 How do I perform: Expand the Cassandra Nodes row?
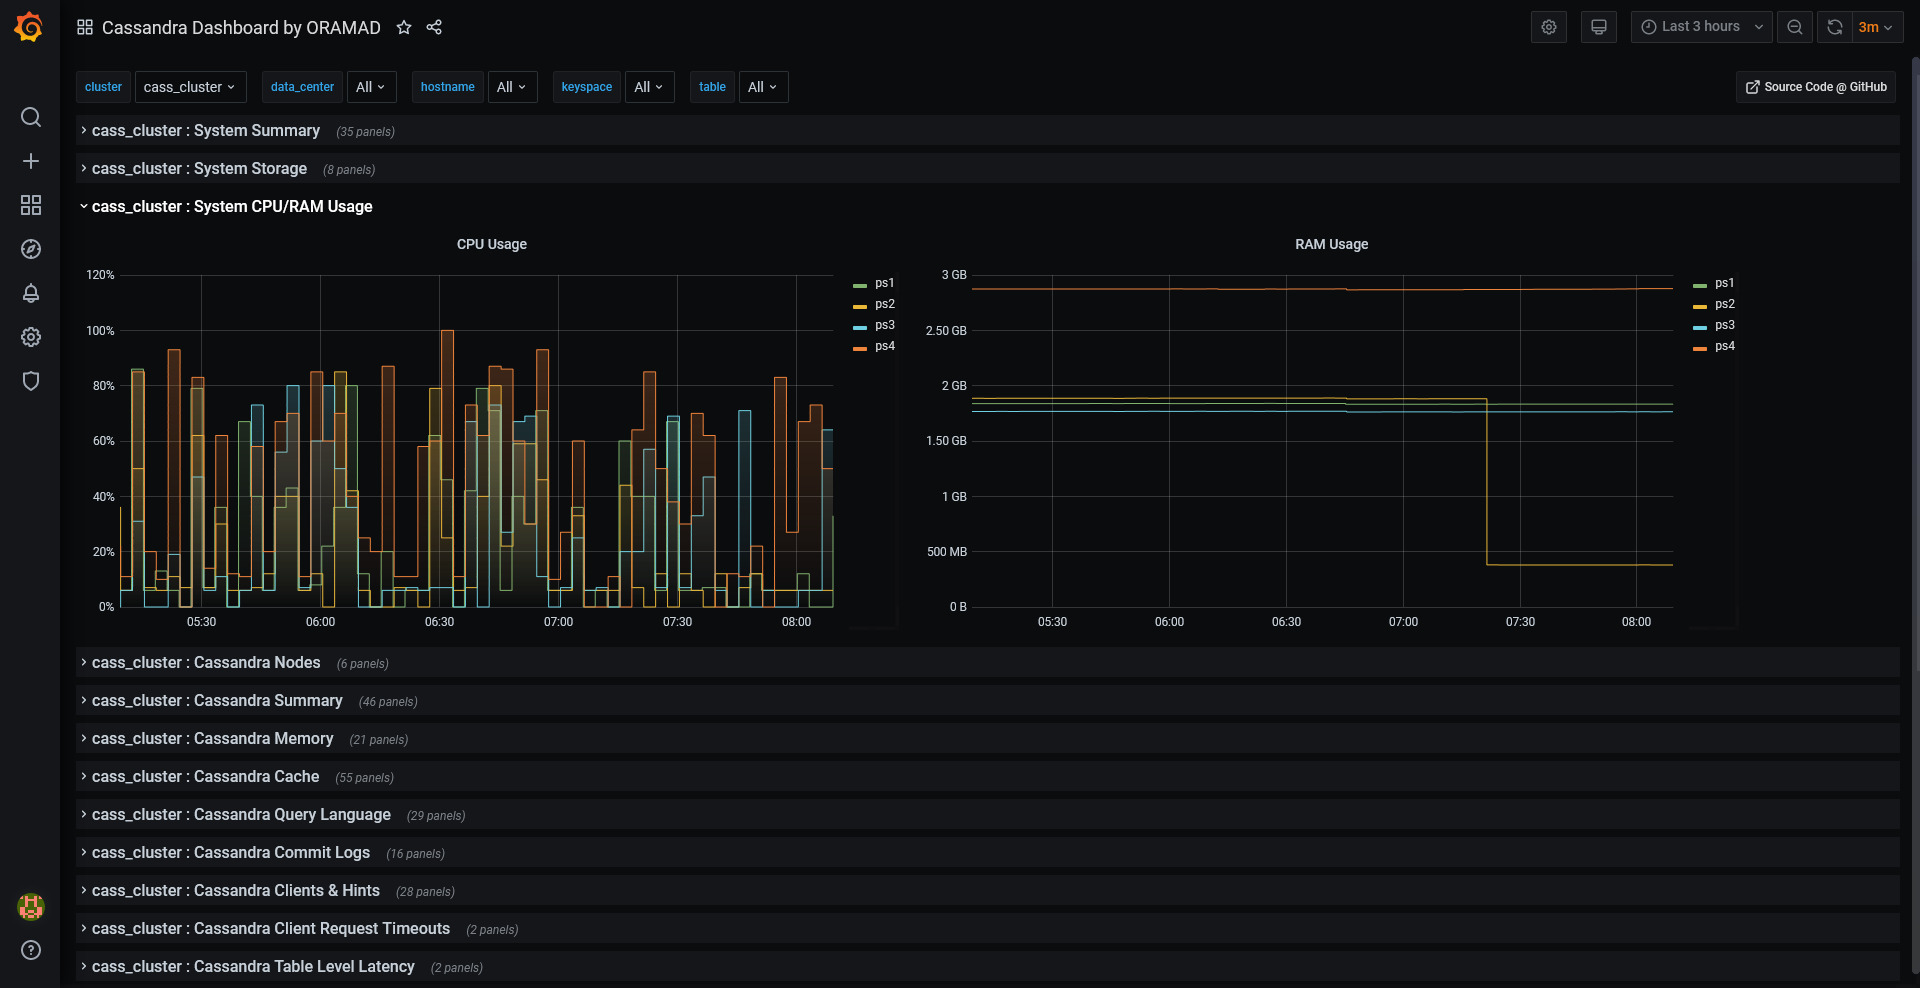tap(206, 662)
